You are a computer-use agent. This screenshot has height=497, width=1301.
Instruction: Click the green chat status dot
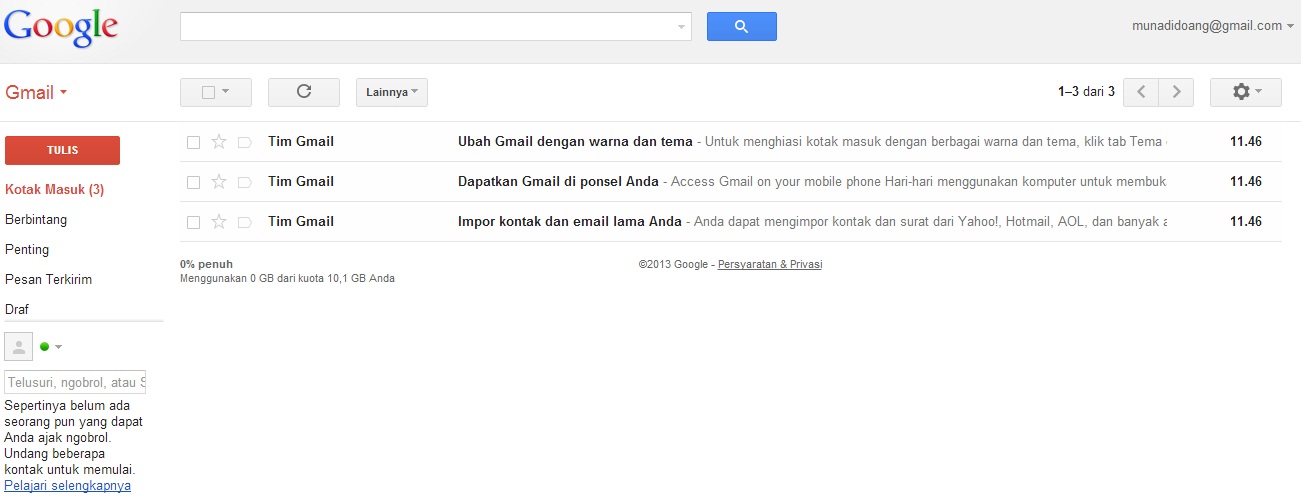(x=44, y=347)
